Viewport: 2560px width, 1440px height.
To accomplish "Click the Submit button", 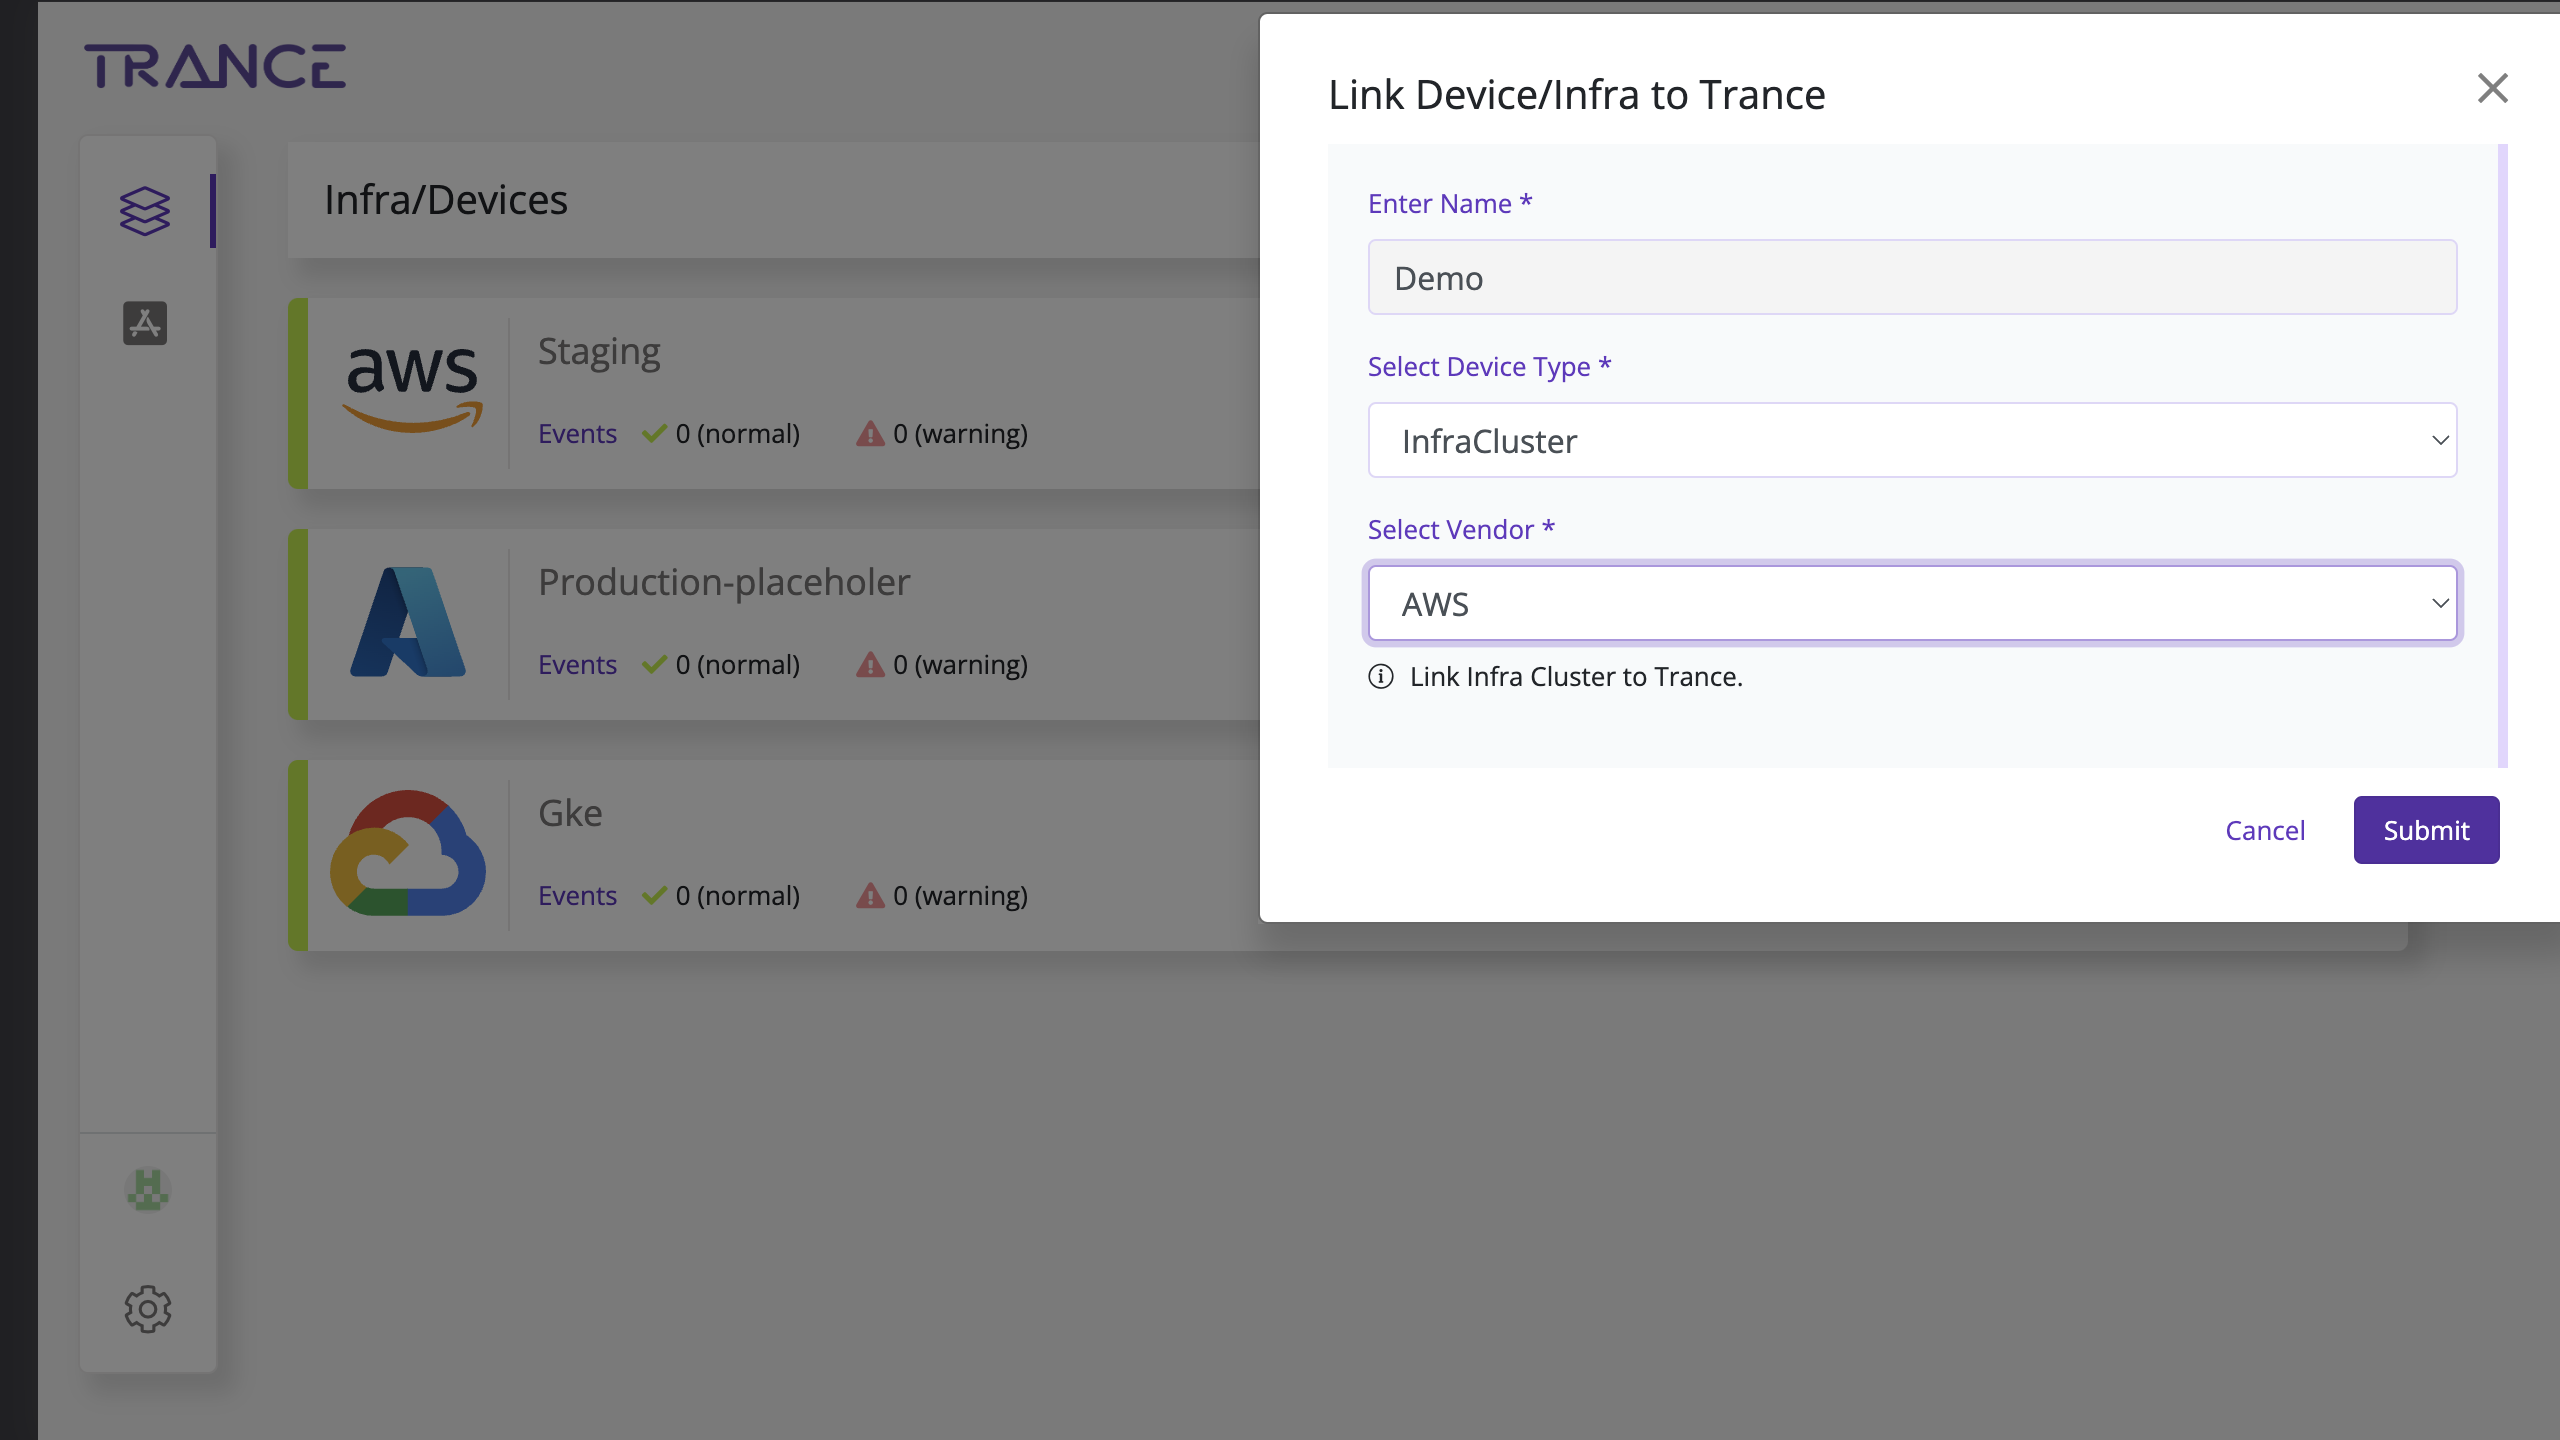I will [2426, 830].
